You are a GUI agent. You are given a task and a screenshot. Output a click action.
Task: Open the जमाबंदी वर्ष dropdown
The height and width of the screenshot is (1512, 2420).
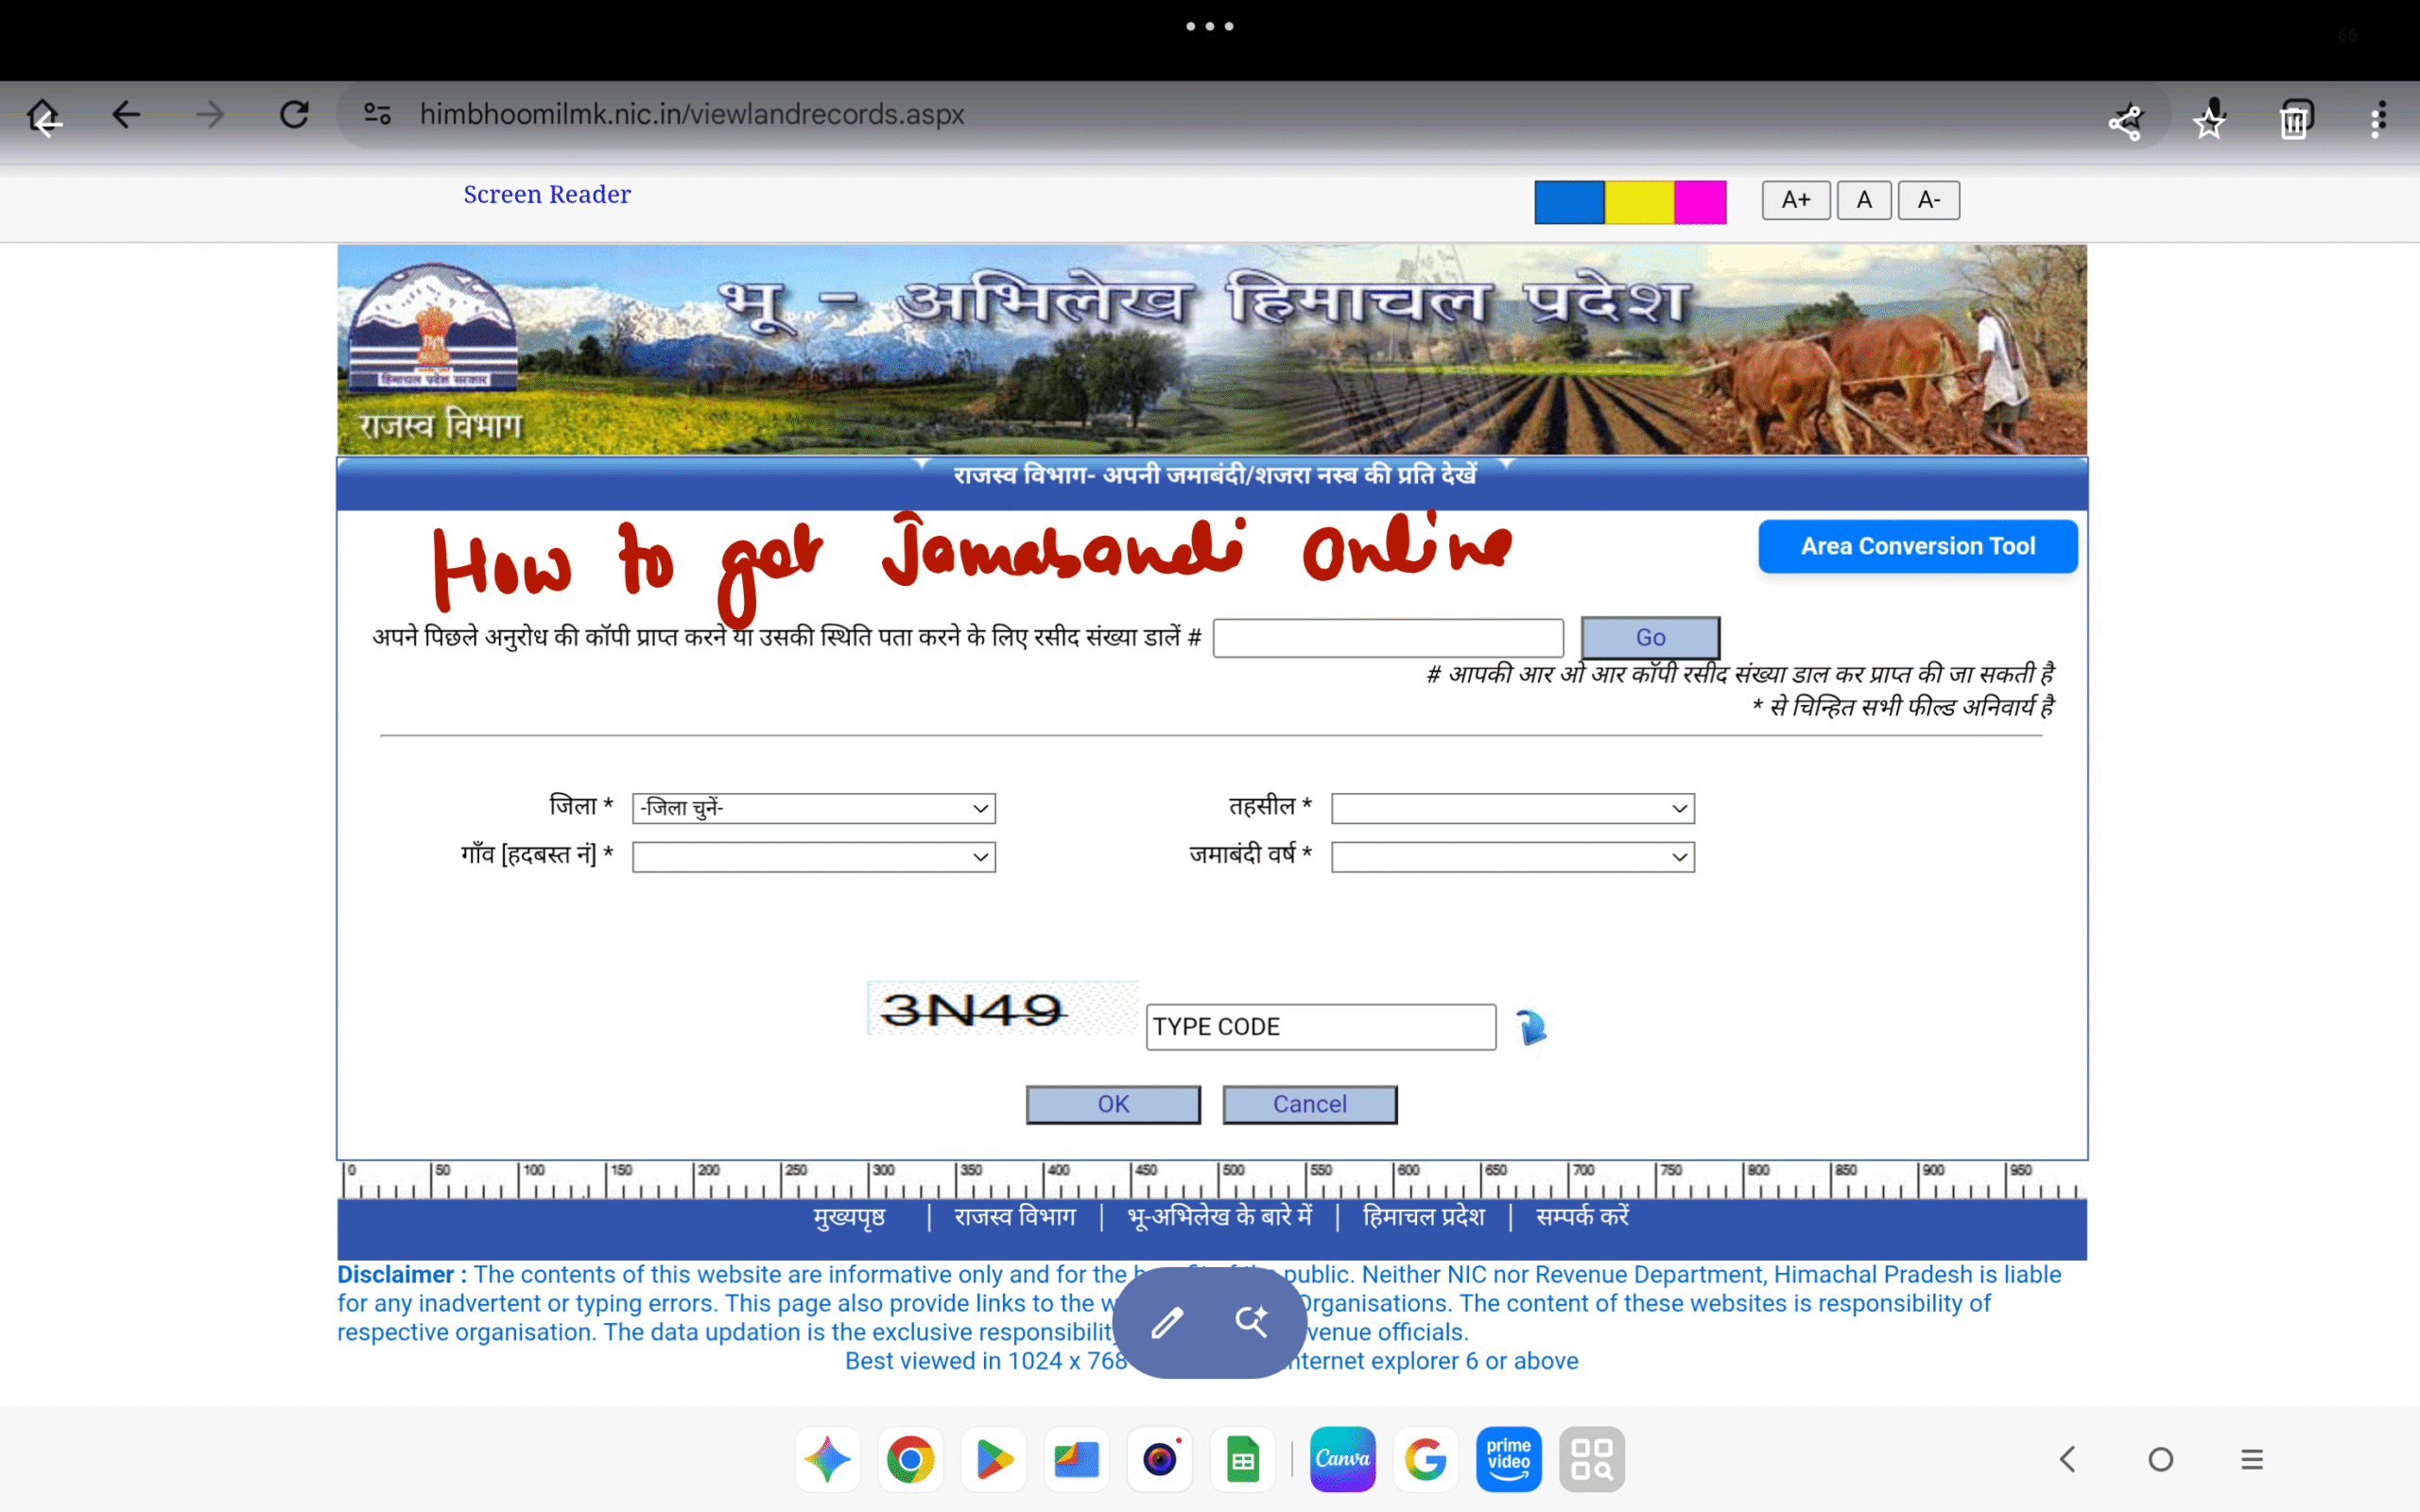click(1512, 857)
